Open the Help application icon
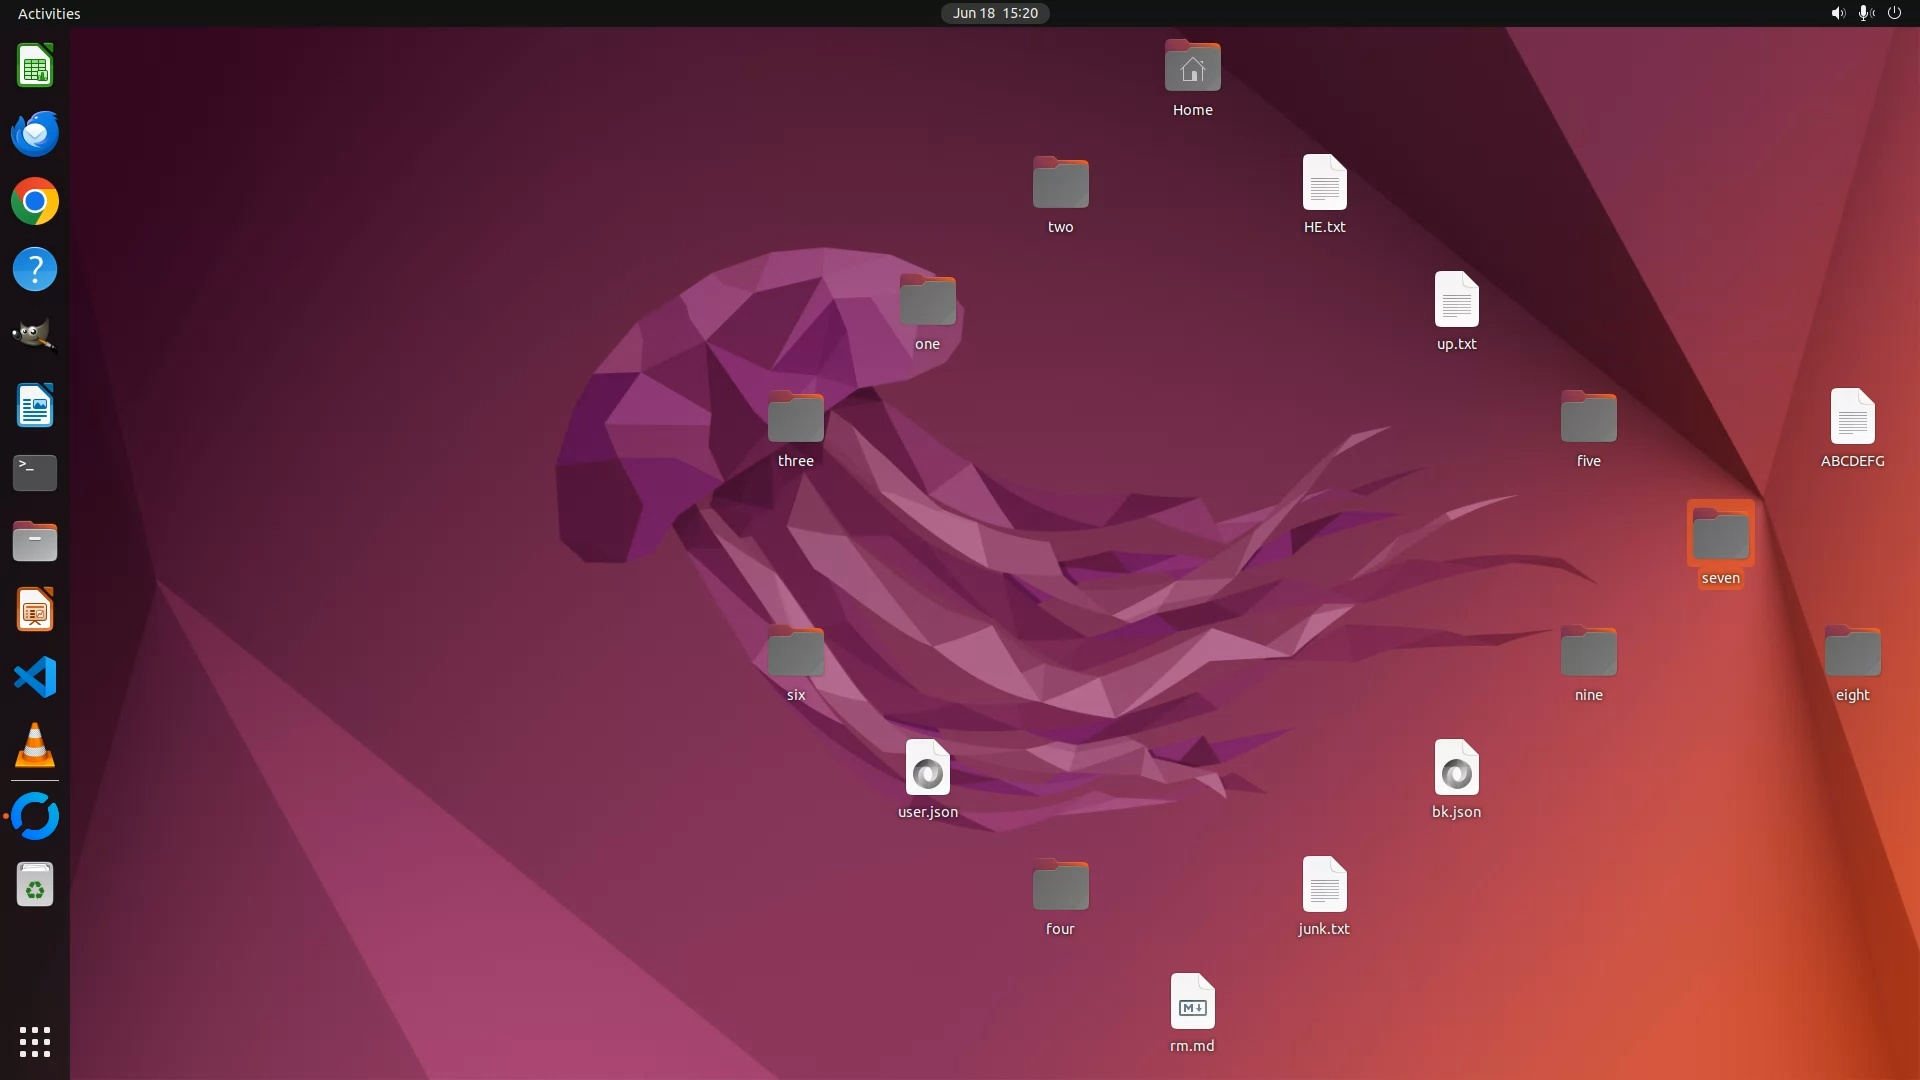The height and width of the screenshot is (1080, 1920). (x=35, y=270)
